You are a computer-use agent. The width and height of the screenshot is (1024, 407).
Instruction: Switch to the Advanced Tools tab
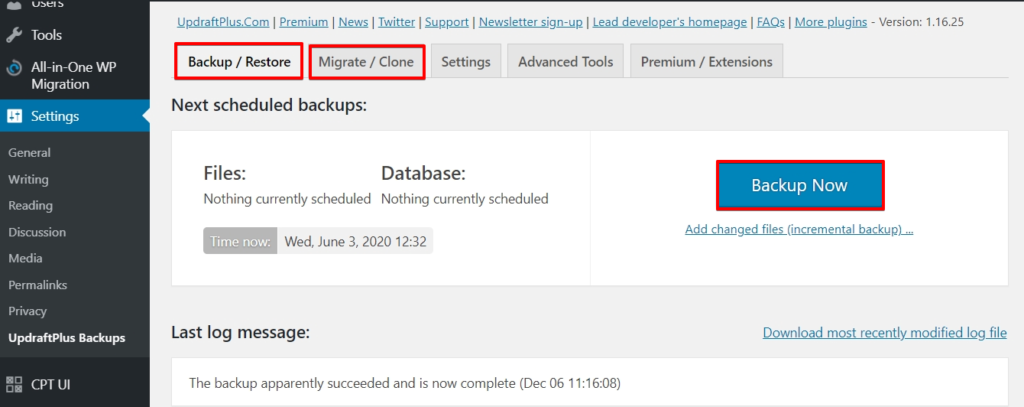566,62
